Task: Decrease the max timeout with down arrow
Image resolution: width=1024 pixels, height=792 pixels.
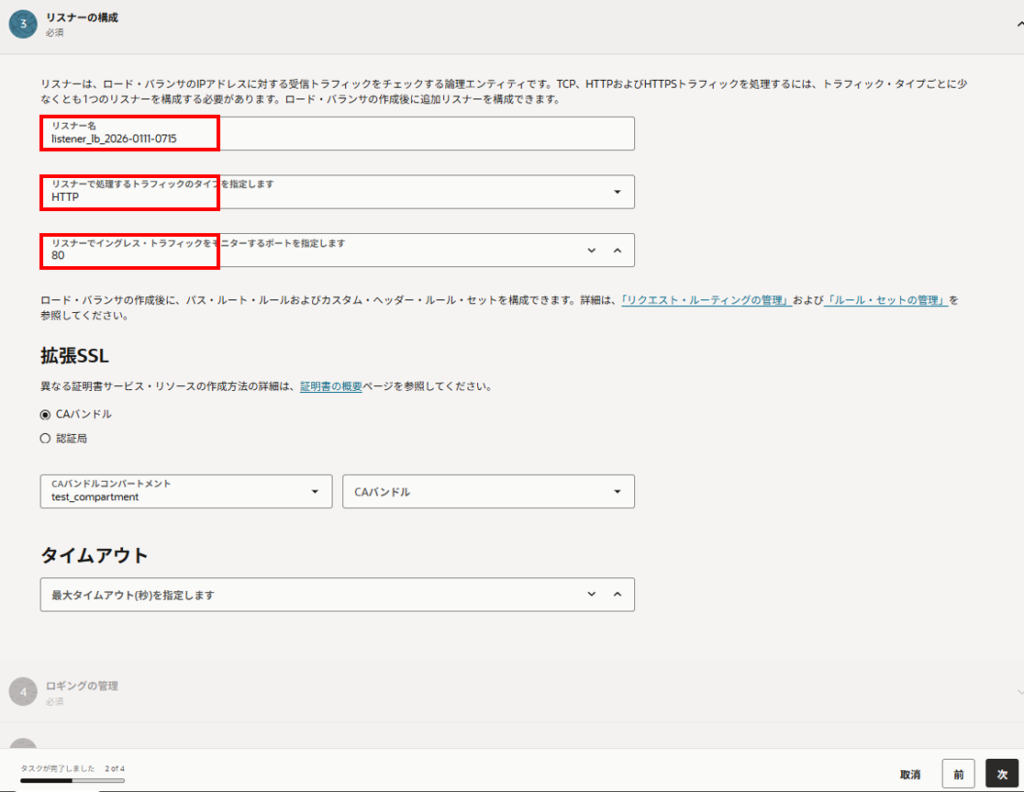Action: point(591,594)
